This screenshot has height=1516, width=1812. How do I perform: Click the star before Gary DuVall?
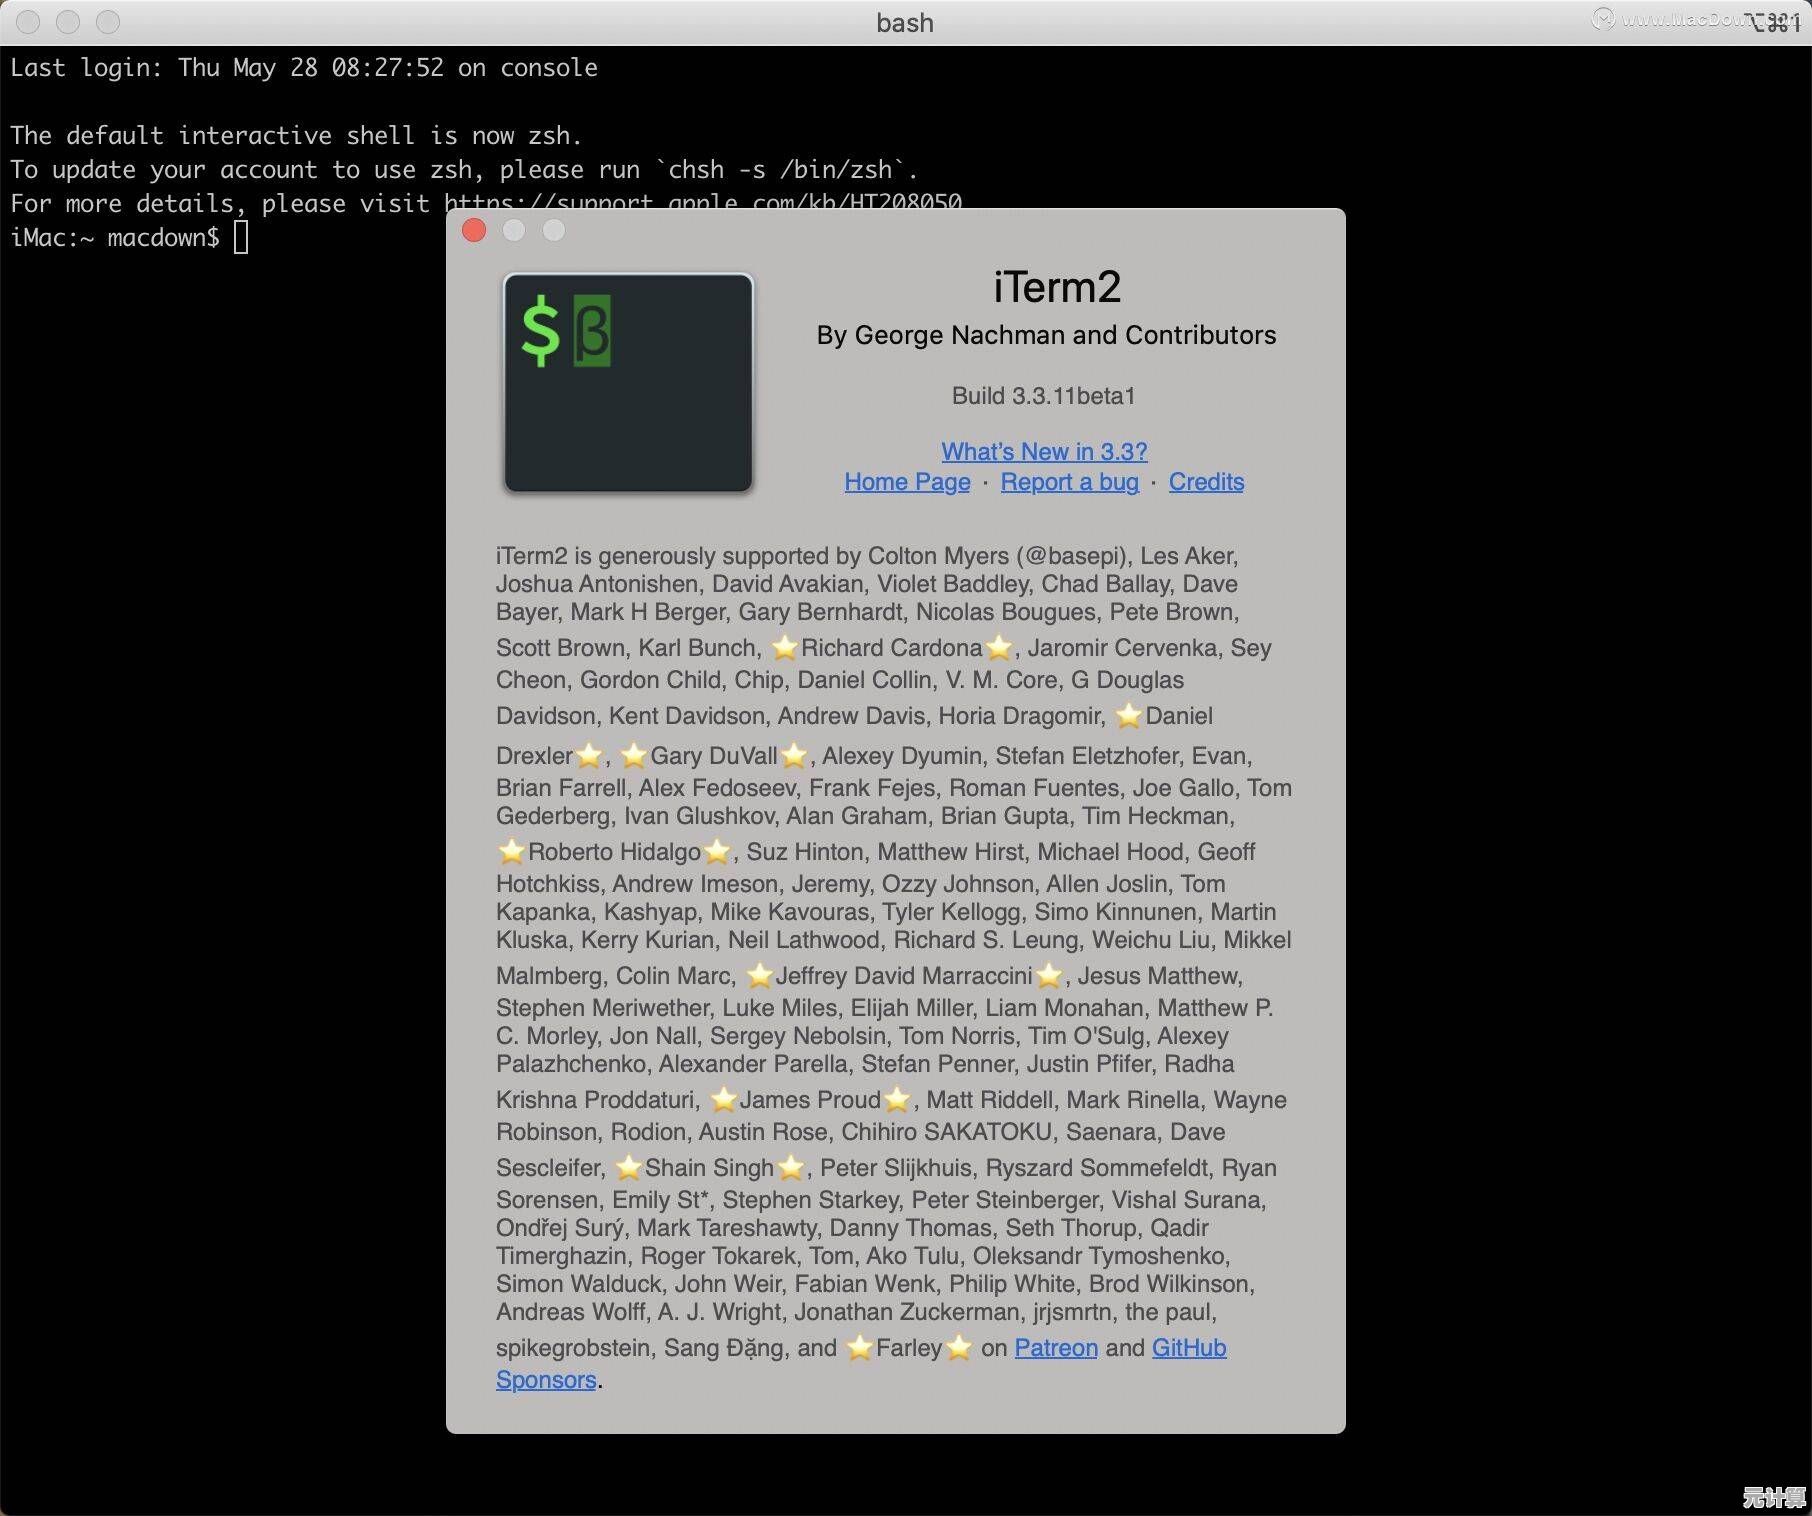(634, 756)
